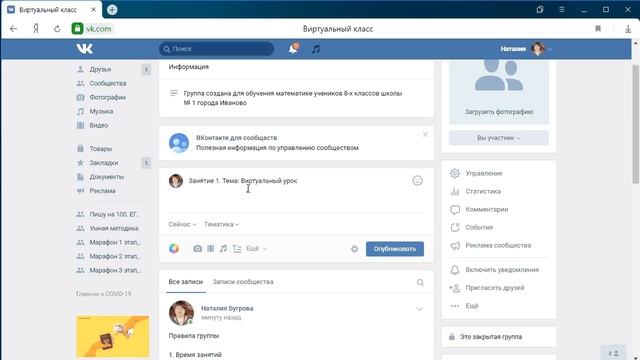Click the Yandex Я home icon
Viewport: 640px width, 360px height.
click(36, 29)
